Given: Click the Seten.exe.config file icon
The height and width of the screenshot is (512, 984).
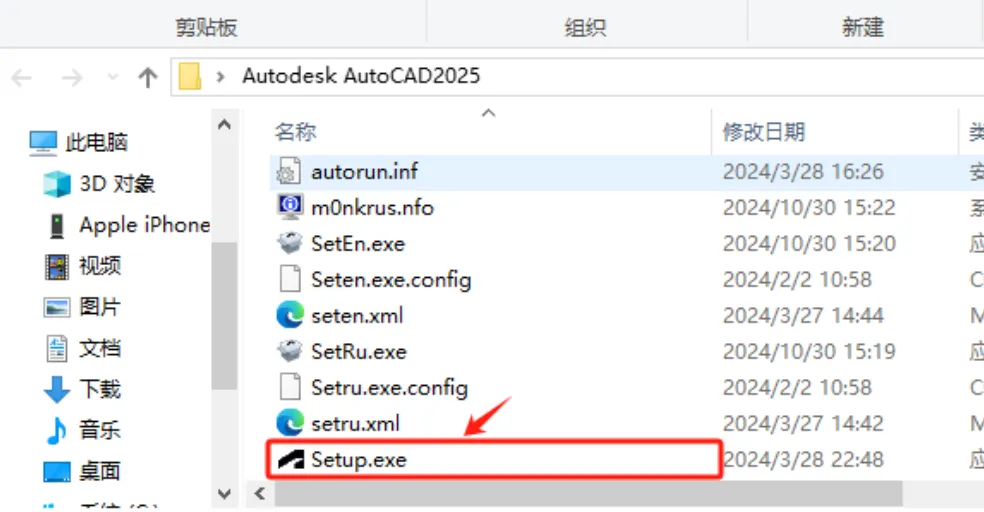Looking at the screenshot, I should (x=289, y=279).
